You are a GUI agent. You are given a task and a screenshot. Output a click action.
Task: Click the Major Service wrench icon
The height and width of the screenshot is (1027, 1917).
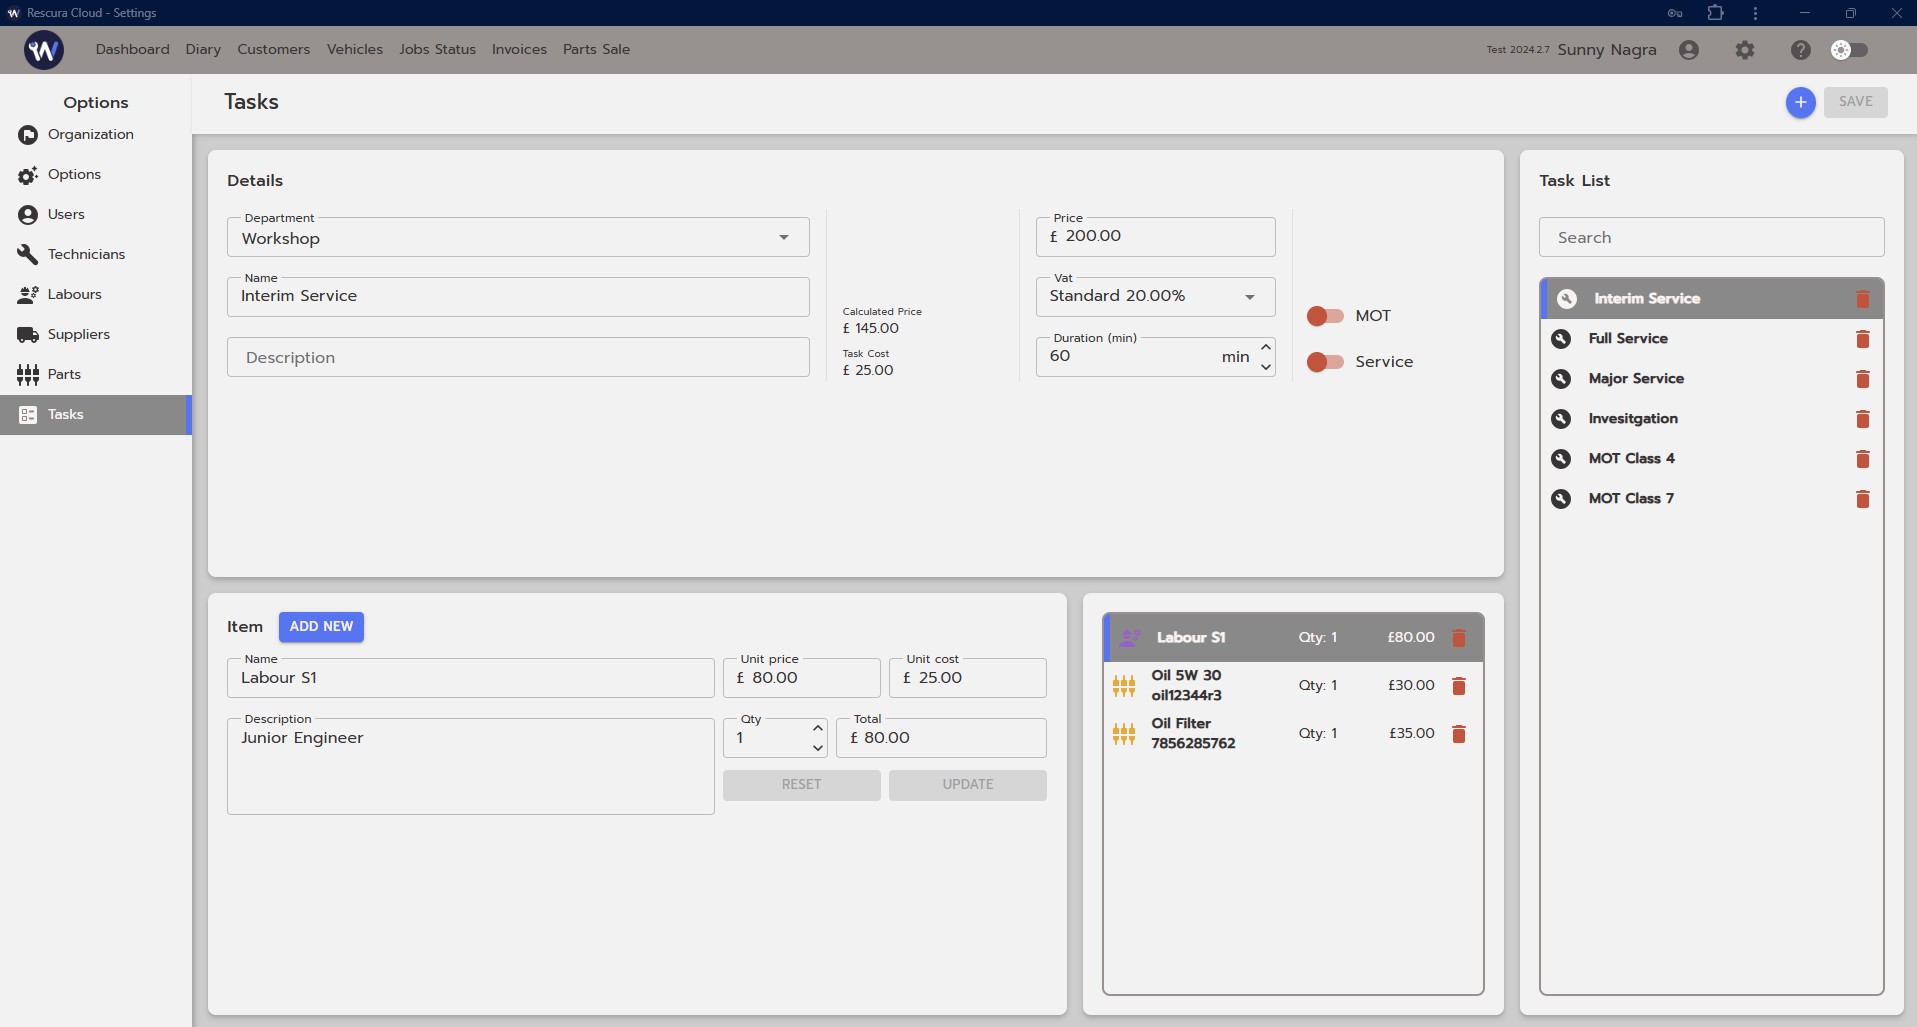[1561, 379]
